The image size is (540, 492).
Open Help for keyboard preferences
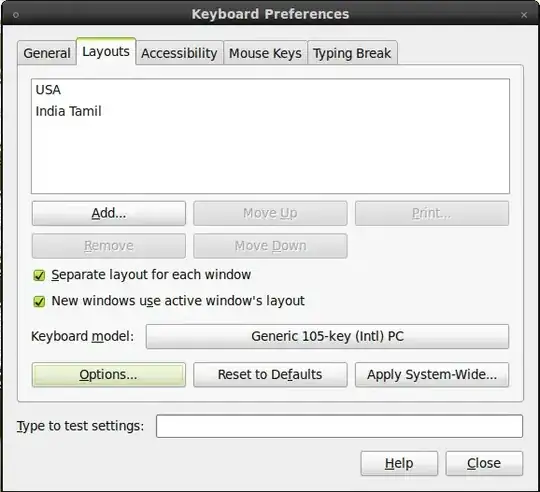(399, 463)
